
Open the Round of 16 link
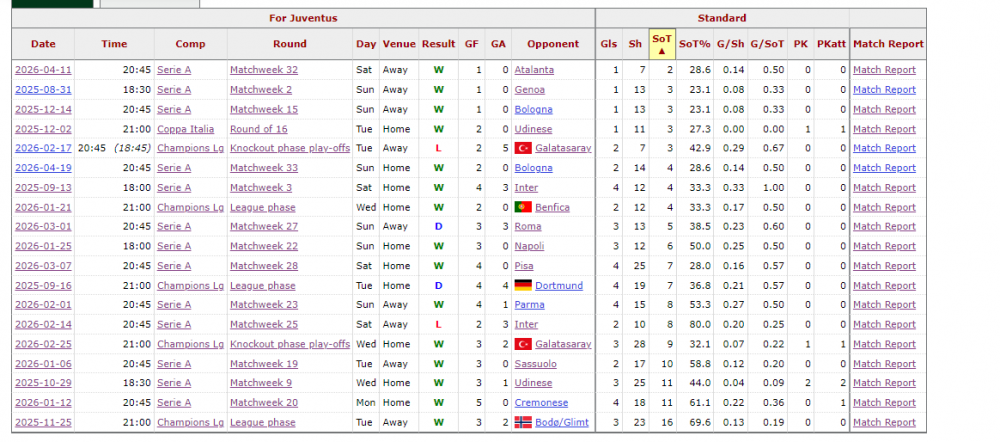coord(259,129)
